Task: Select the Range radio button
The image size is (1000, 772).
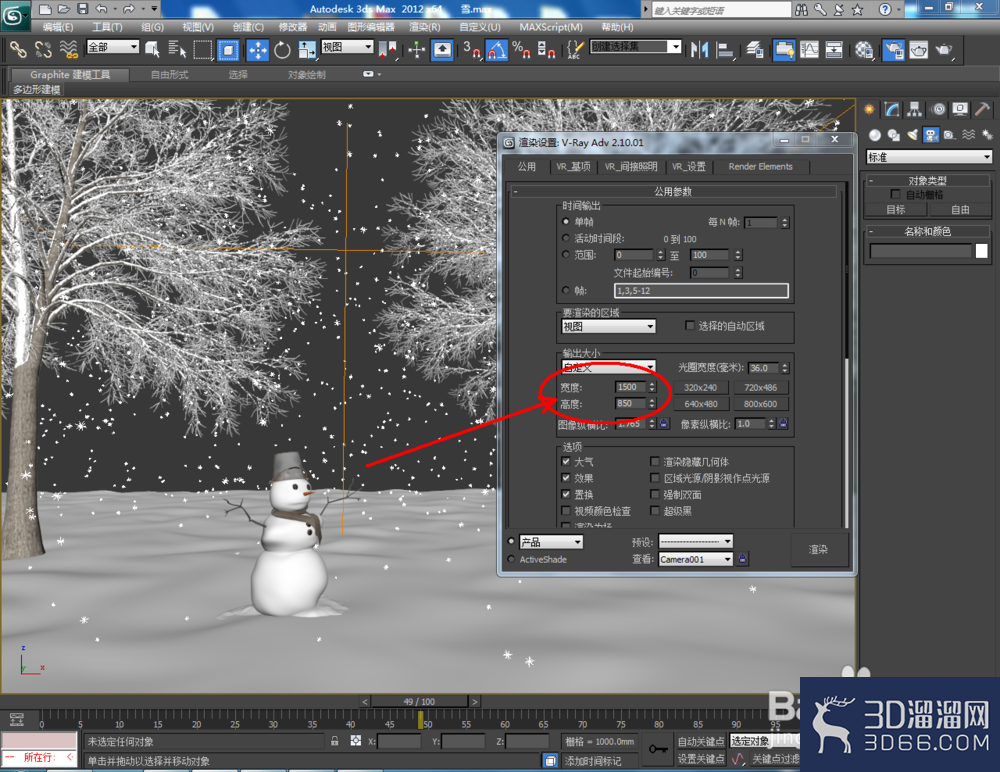Action: click(566, 255)
